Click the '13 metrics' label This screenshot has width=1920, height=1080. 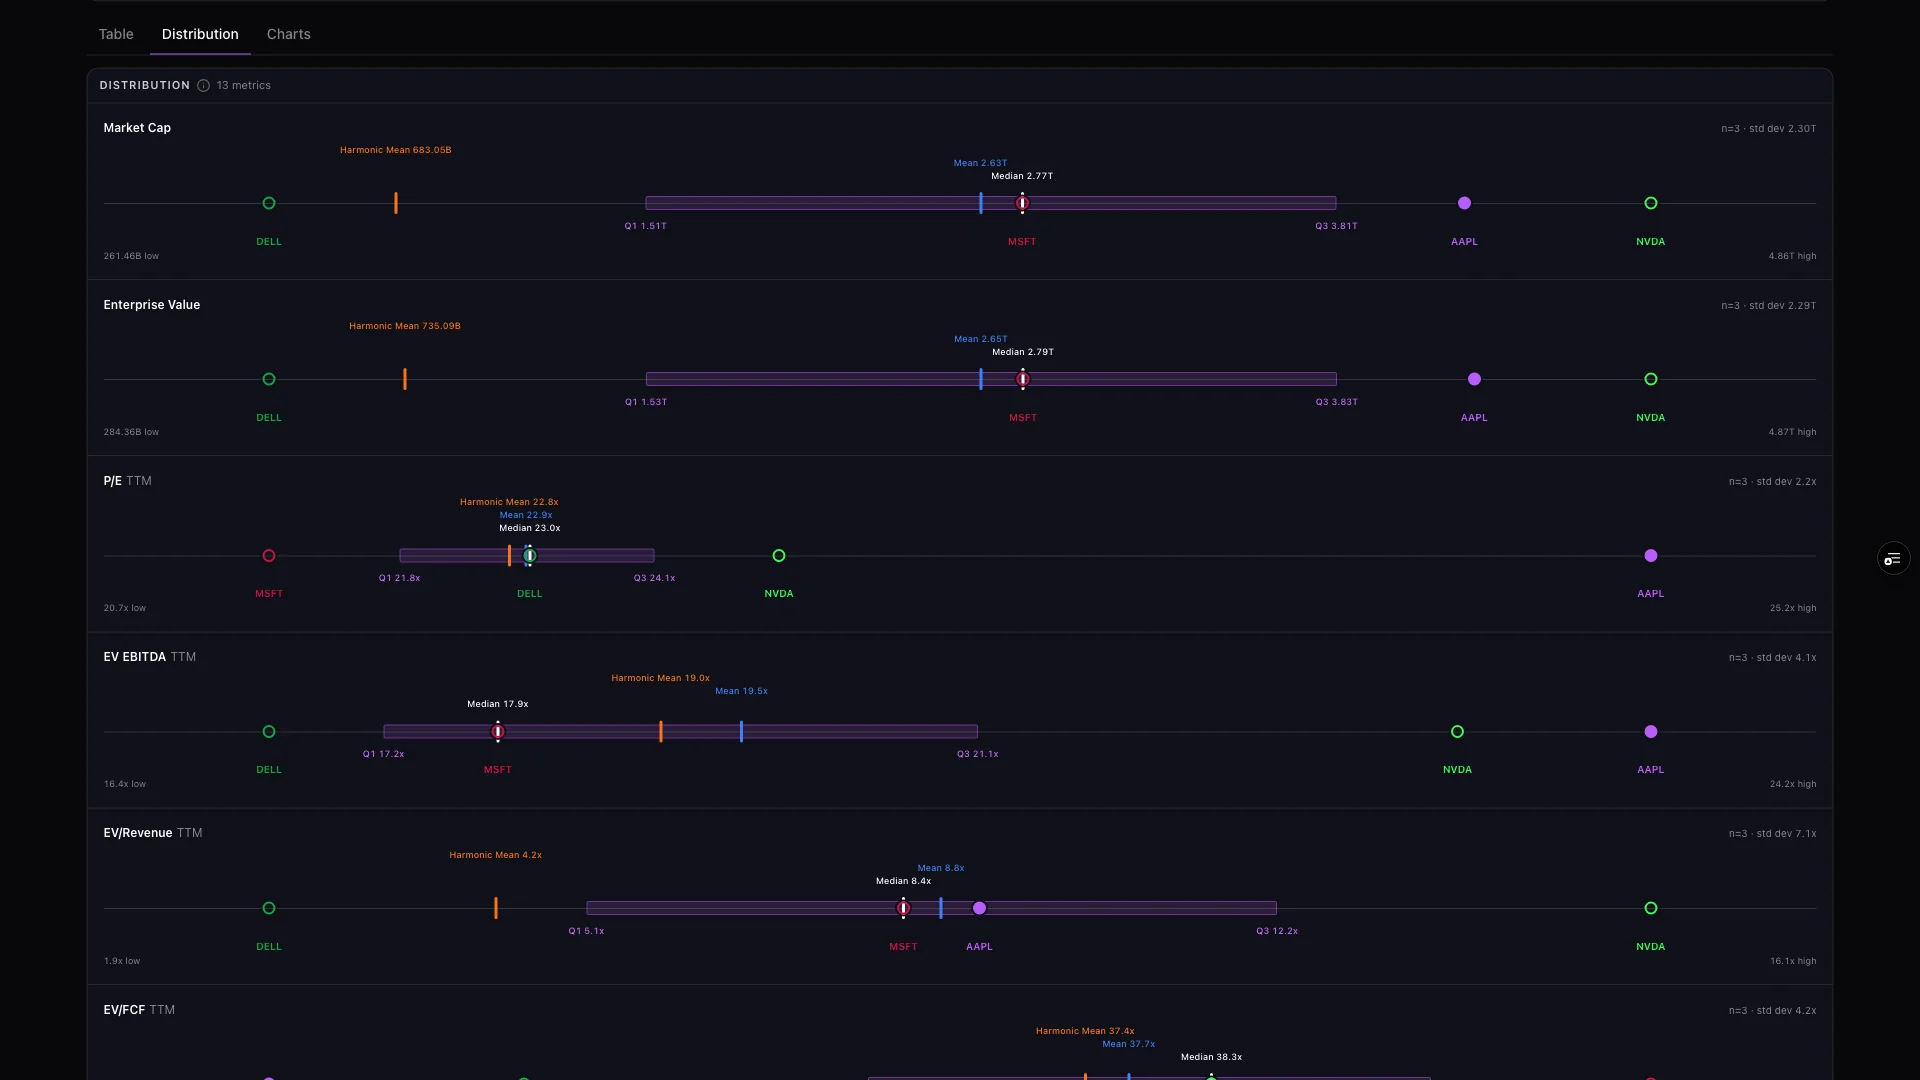244,86
